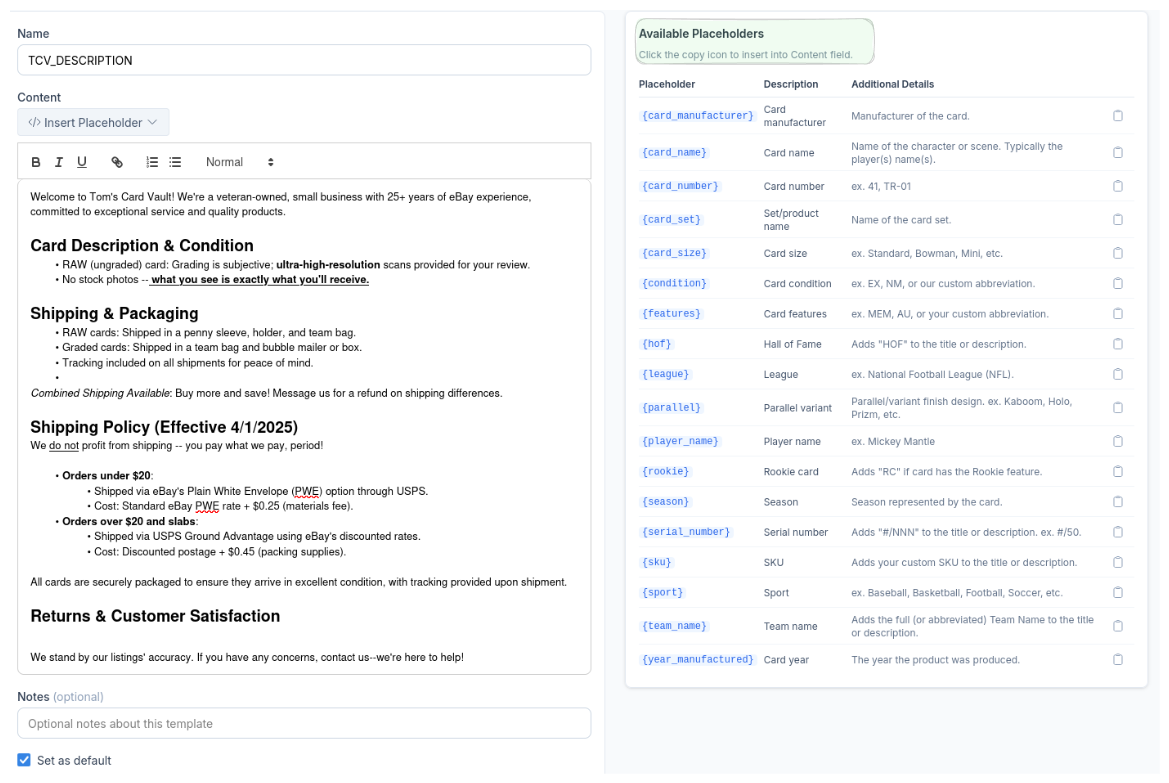This screenshot has width=1169, height=783.
Task: Copy the {rookie} placeholder
Action: [1118, 470]
